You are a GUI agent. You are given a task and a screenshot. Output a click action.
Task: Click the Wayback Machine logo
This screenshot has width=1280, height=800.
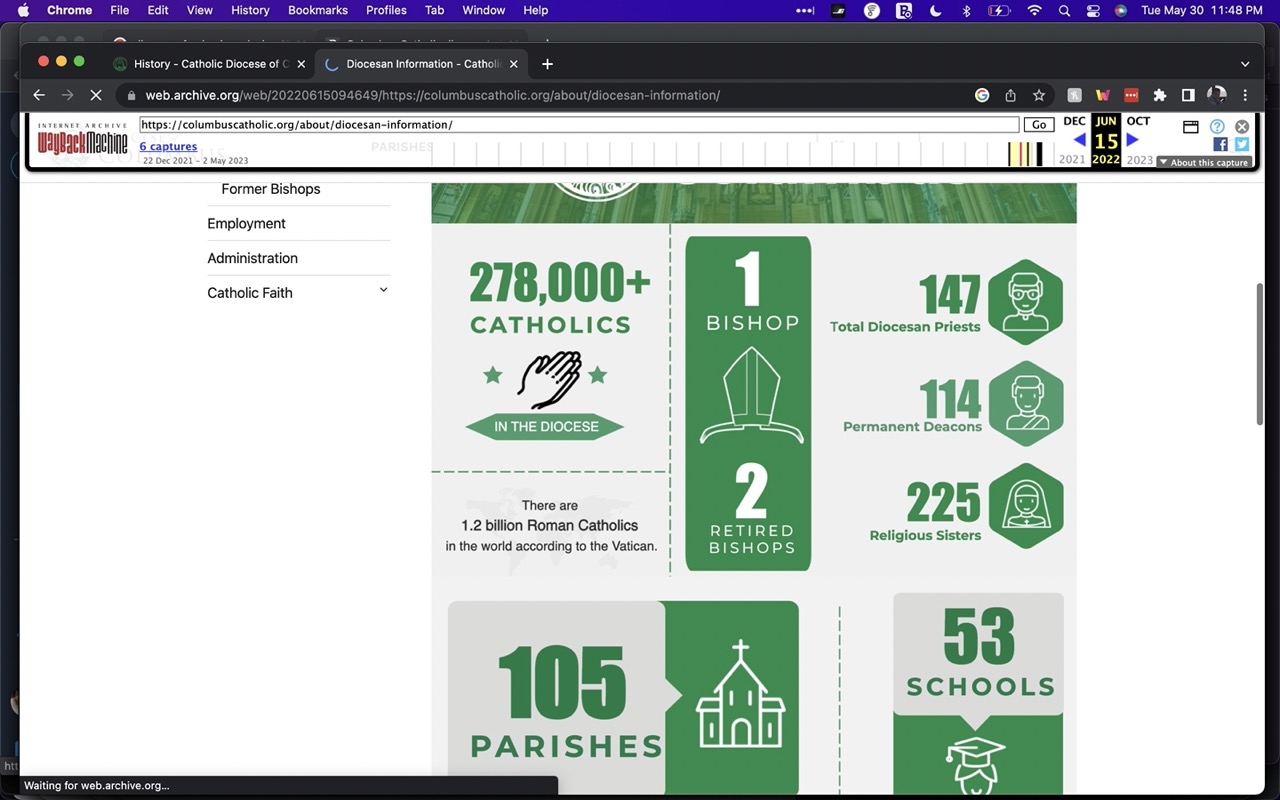point(82,141)
